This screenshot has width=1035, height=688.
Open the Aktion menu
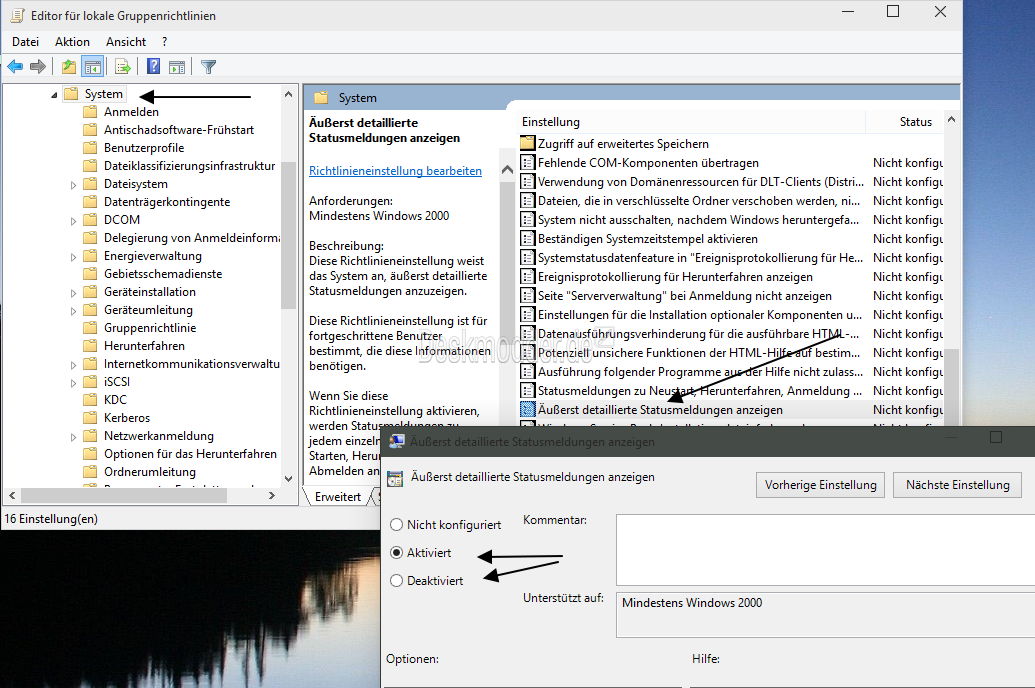click(x=72, y=42)
